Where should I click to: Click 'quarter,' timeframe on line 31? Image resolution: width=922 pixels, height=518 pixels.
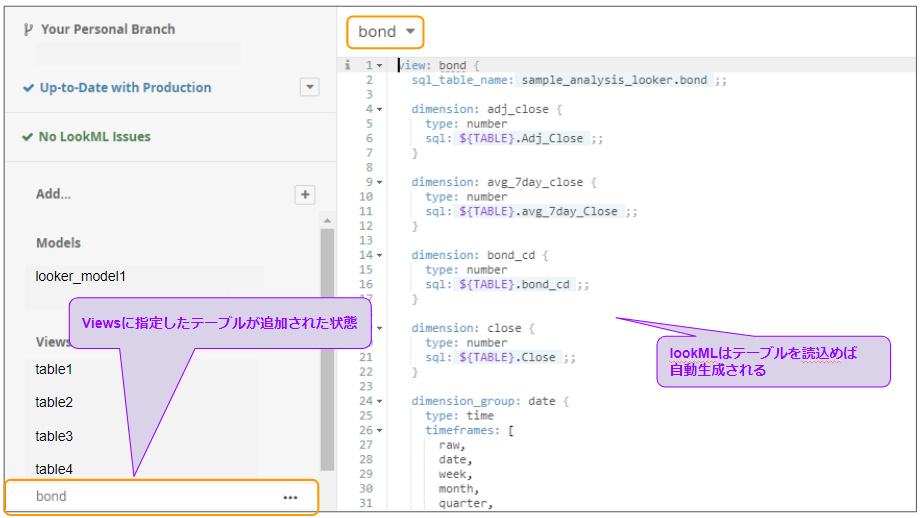click(x=466, y=503)
